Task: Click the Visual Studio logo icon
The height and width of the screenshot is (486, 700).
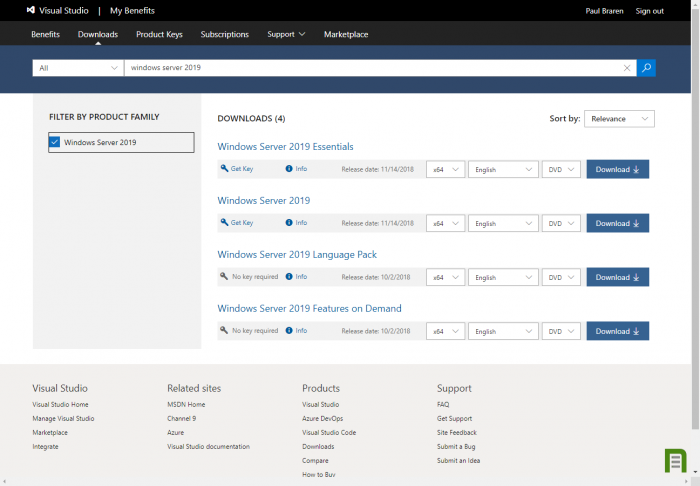Action: 30,10
